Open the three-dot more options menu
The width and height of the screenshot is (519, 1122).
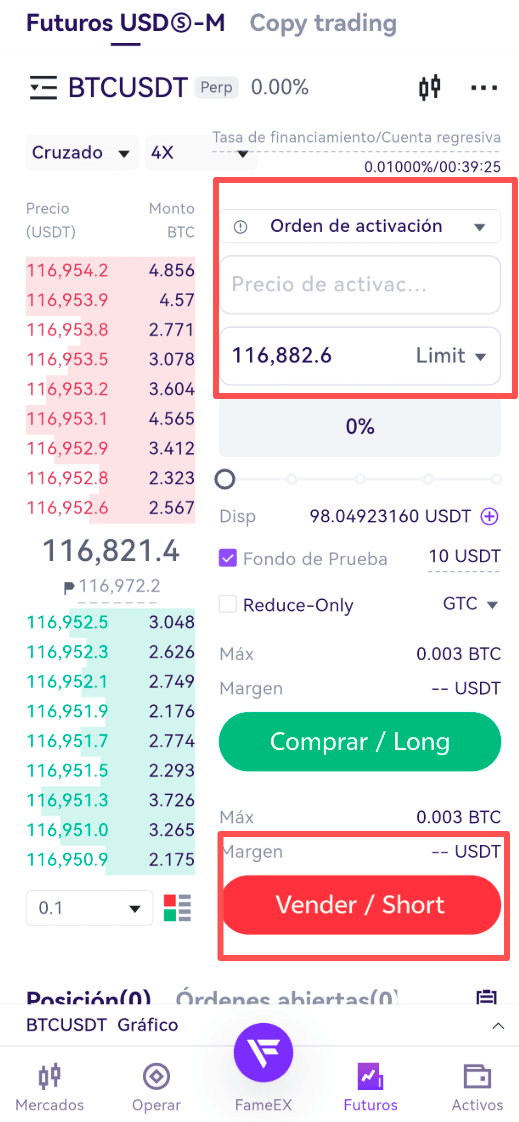pos(484,88)
